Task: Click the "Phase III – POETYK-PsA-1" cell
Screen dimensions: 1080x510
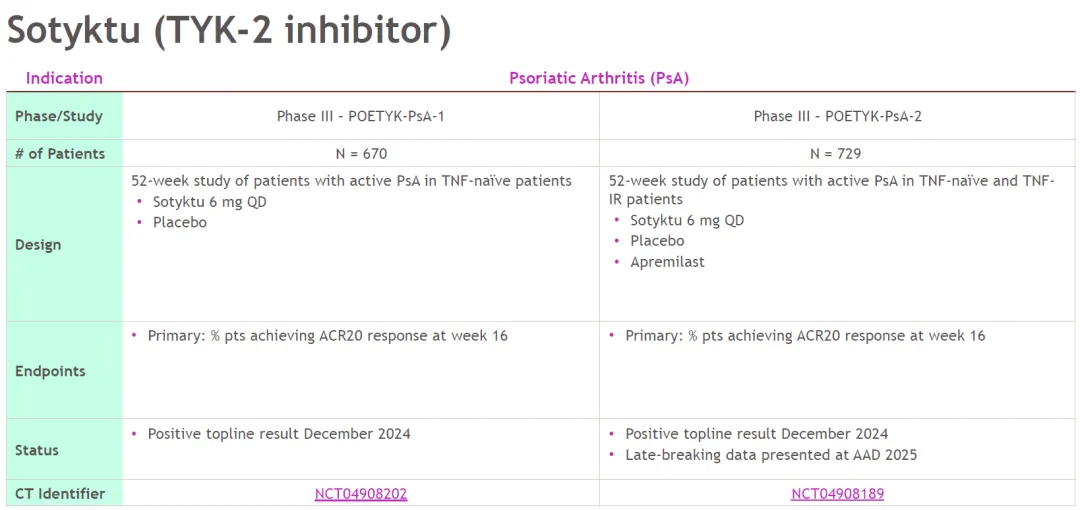Action: click(x=361, y=116)
